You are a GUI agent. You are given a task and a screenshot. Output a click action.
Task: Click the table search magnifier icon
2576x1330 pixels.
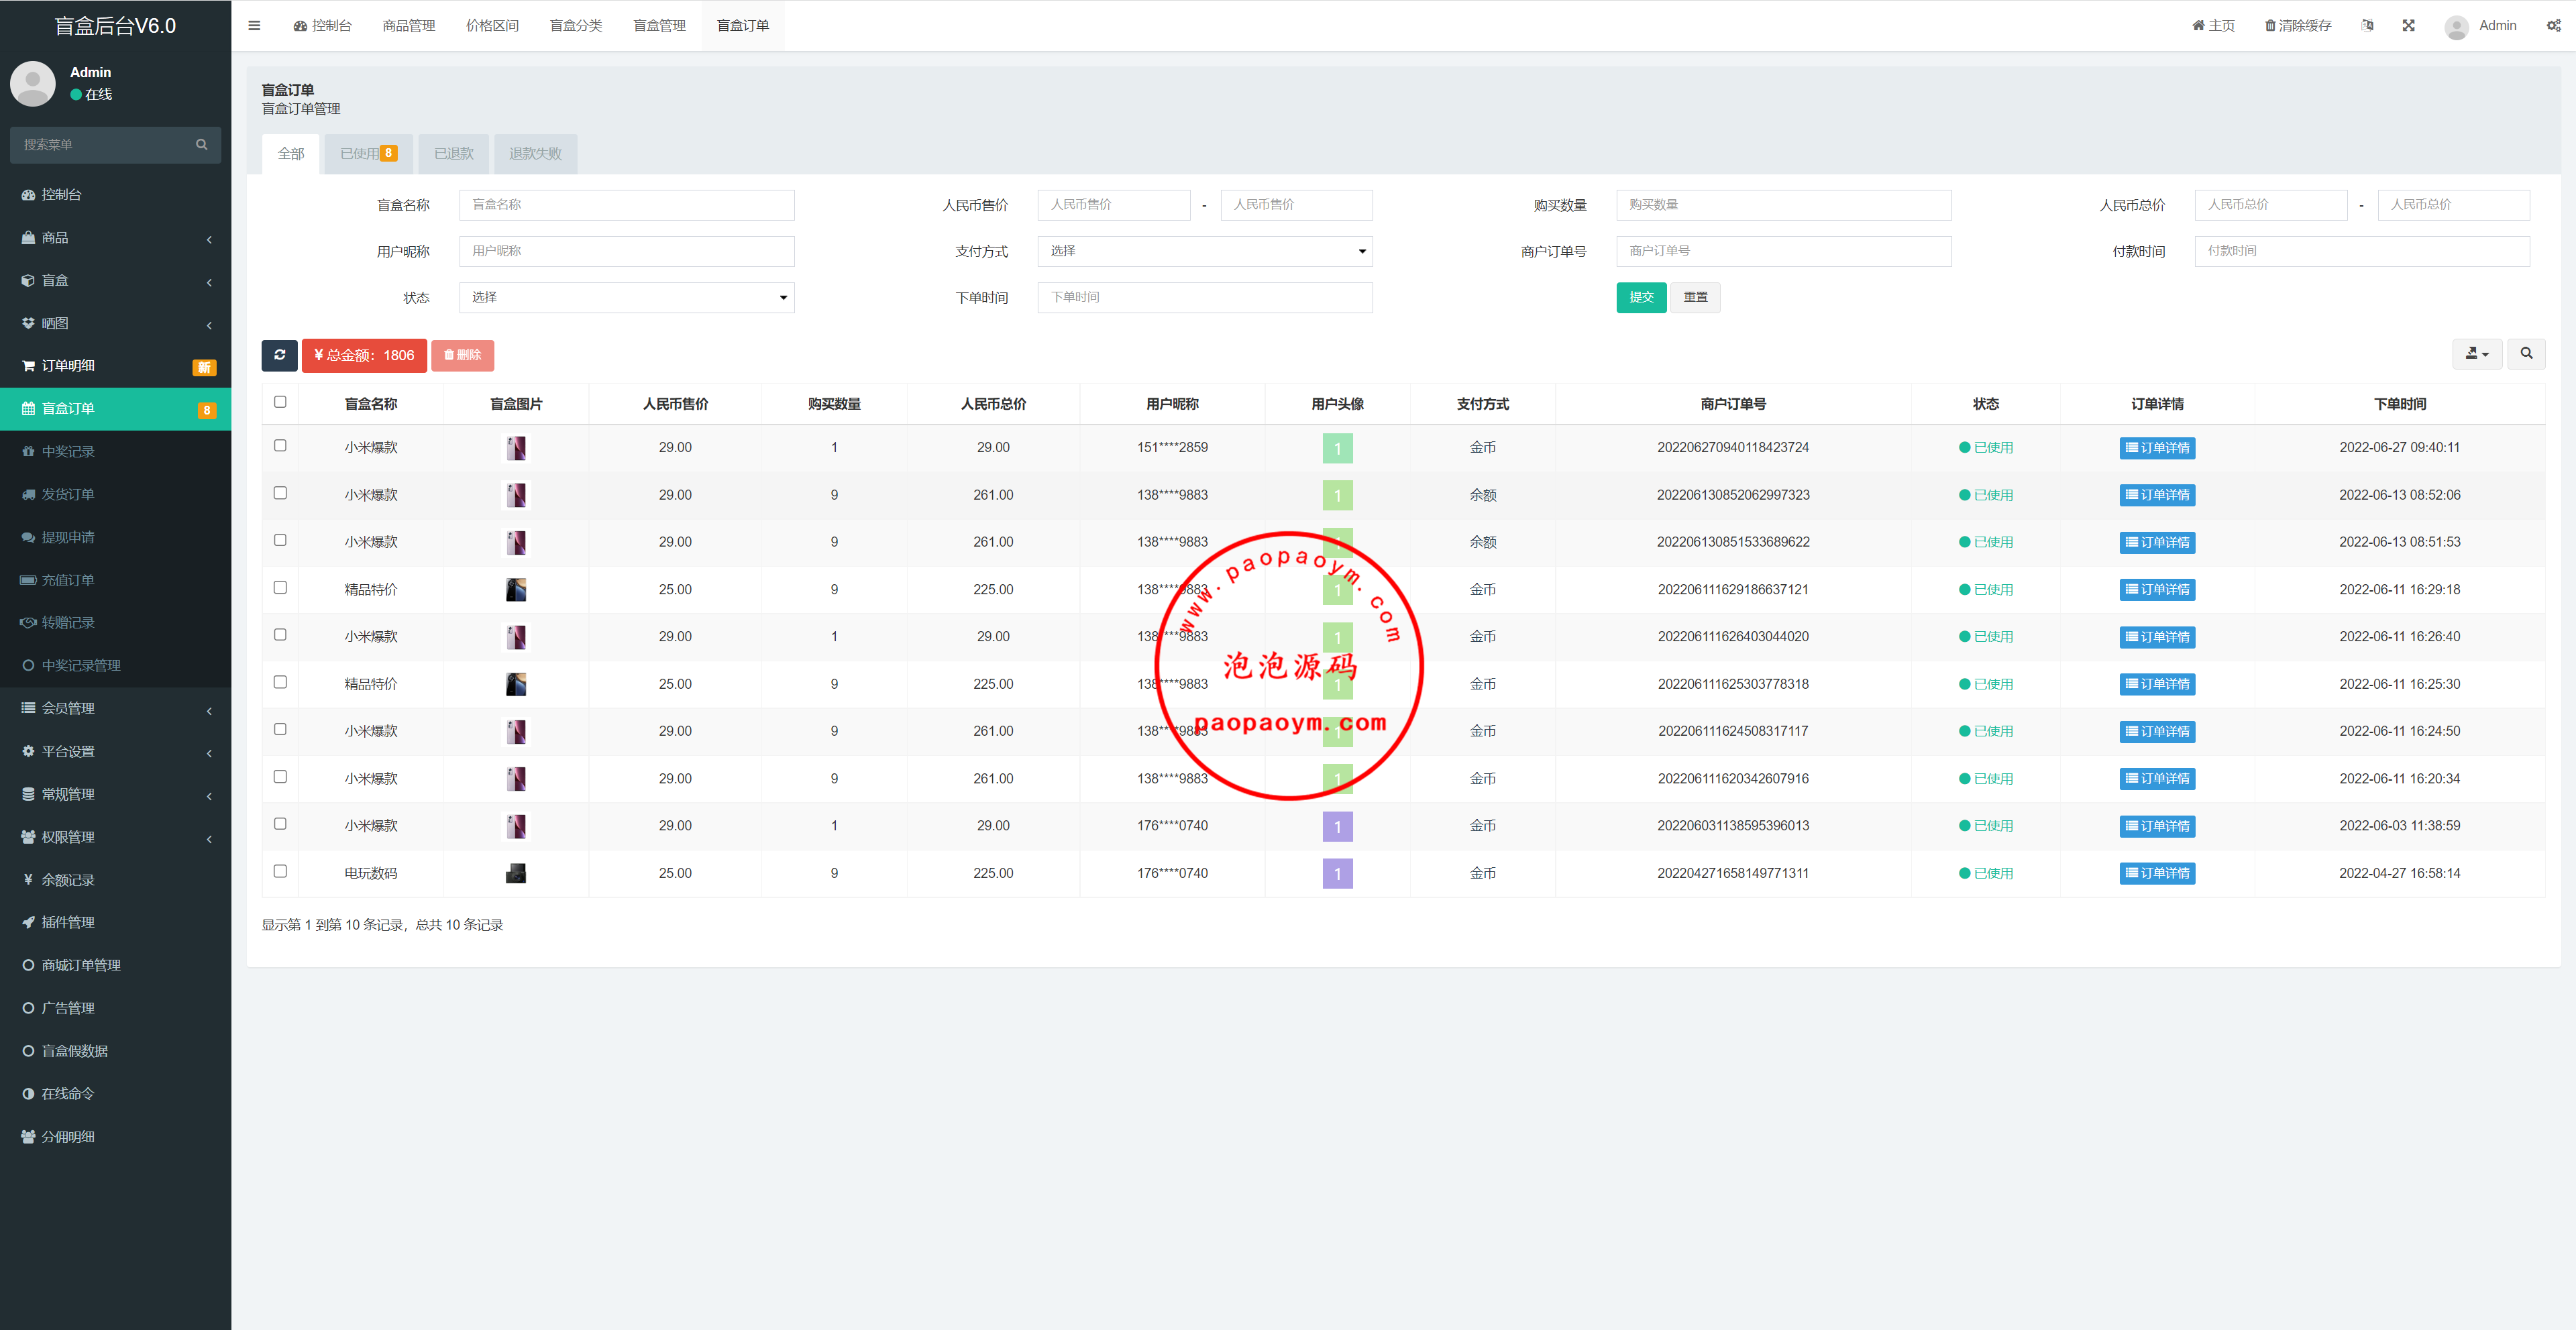[x=2526, y=354]
